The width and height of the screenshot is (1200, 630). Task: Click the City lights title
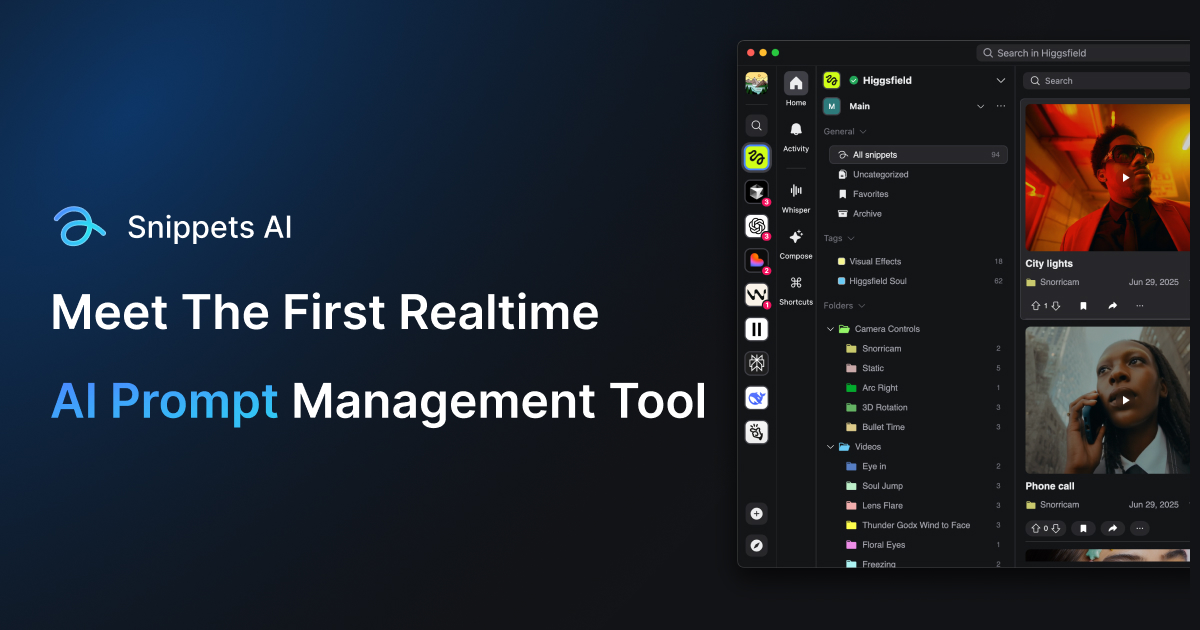click(x=1049, y=264)
